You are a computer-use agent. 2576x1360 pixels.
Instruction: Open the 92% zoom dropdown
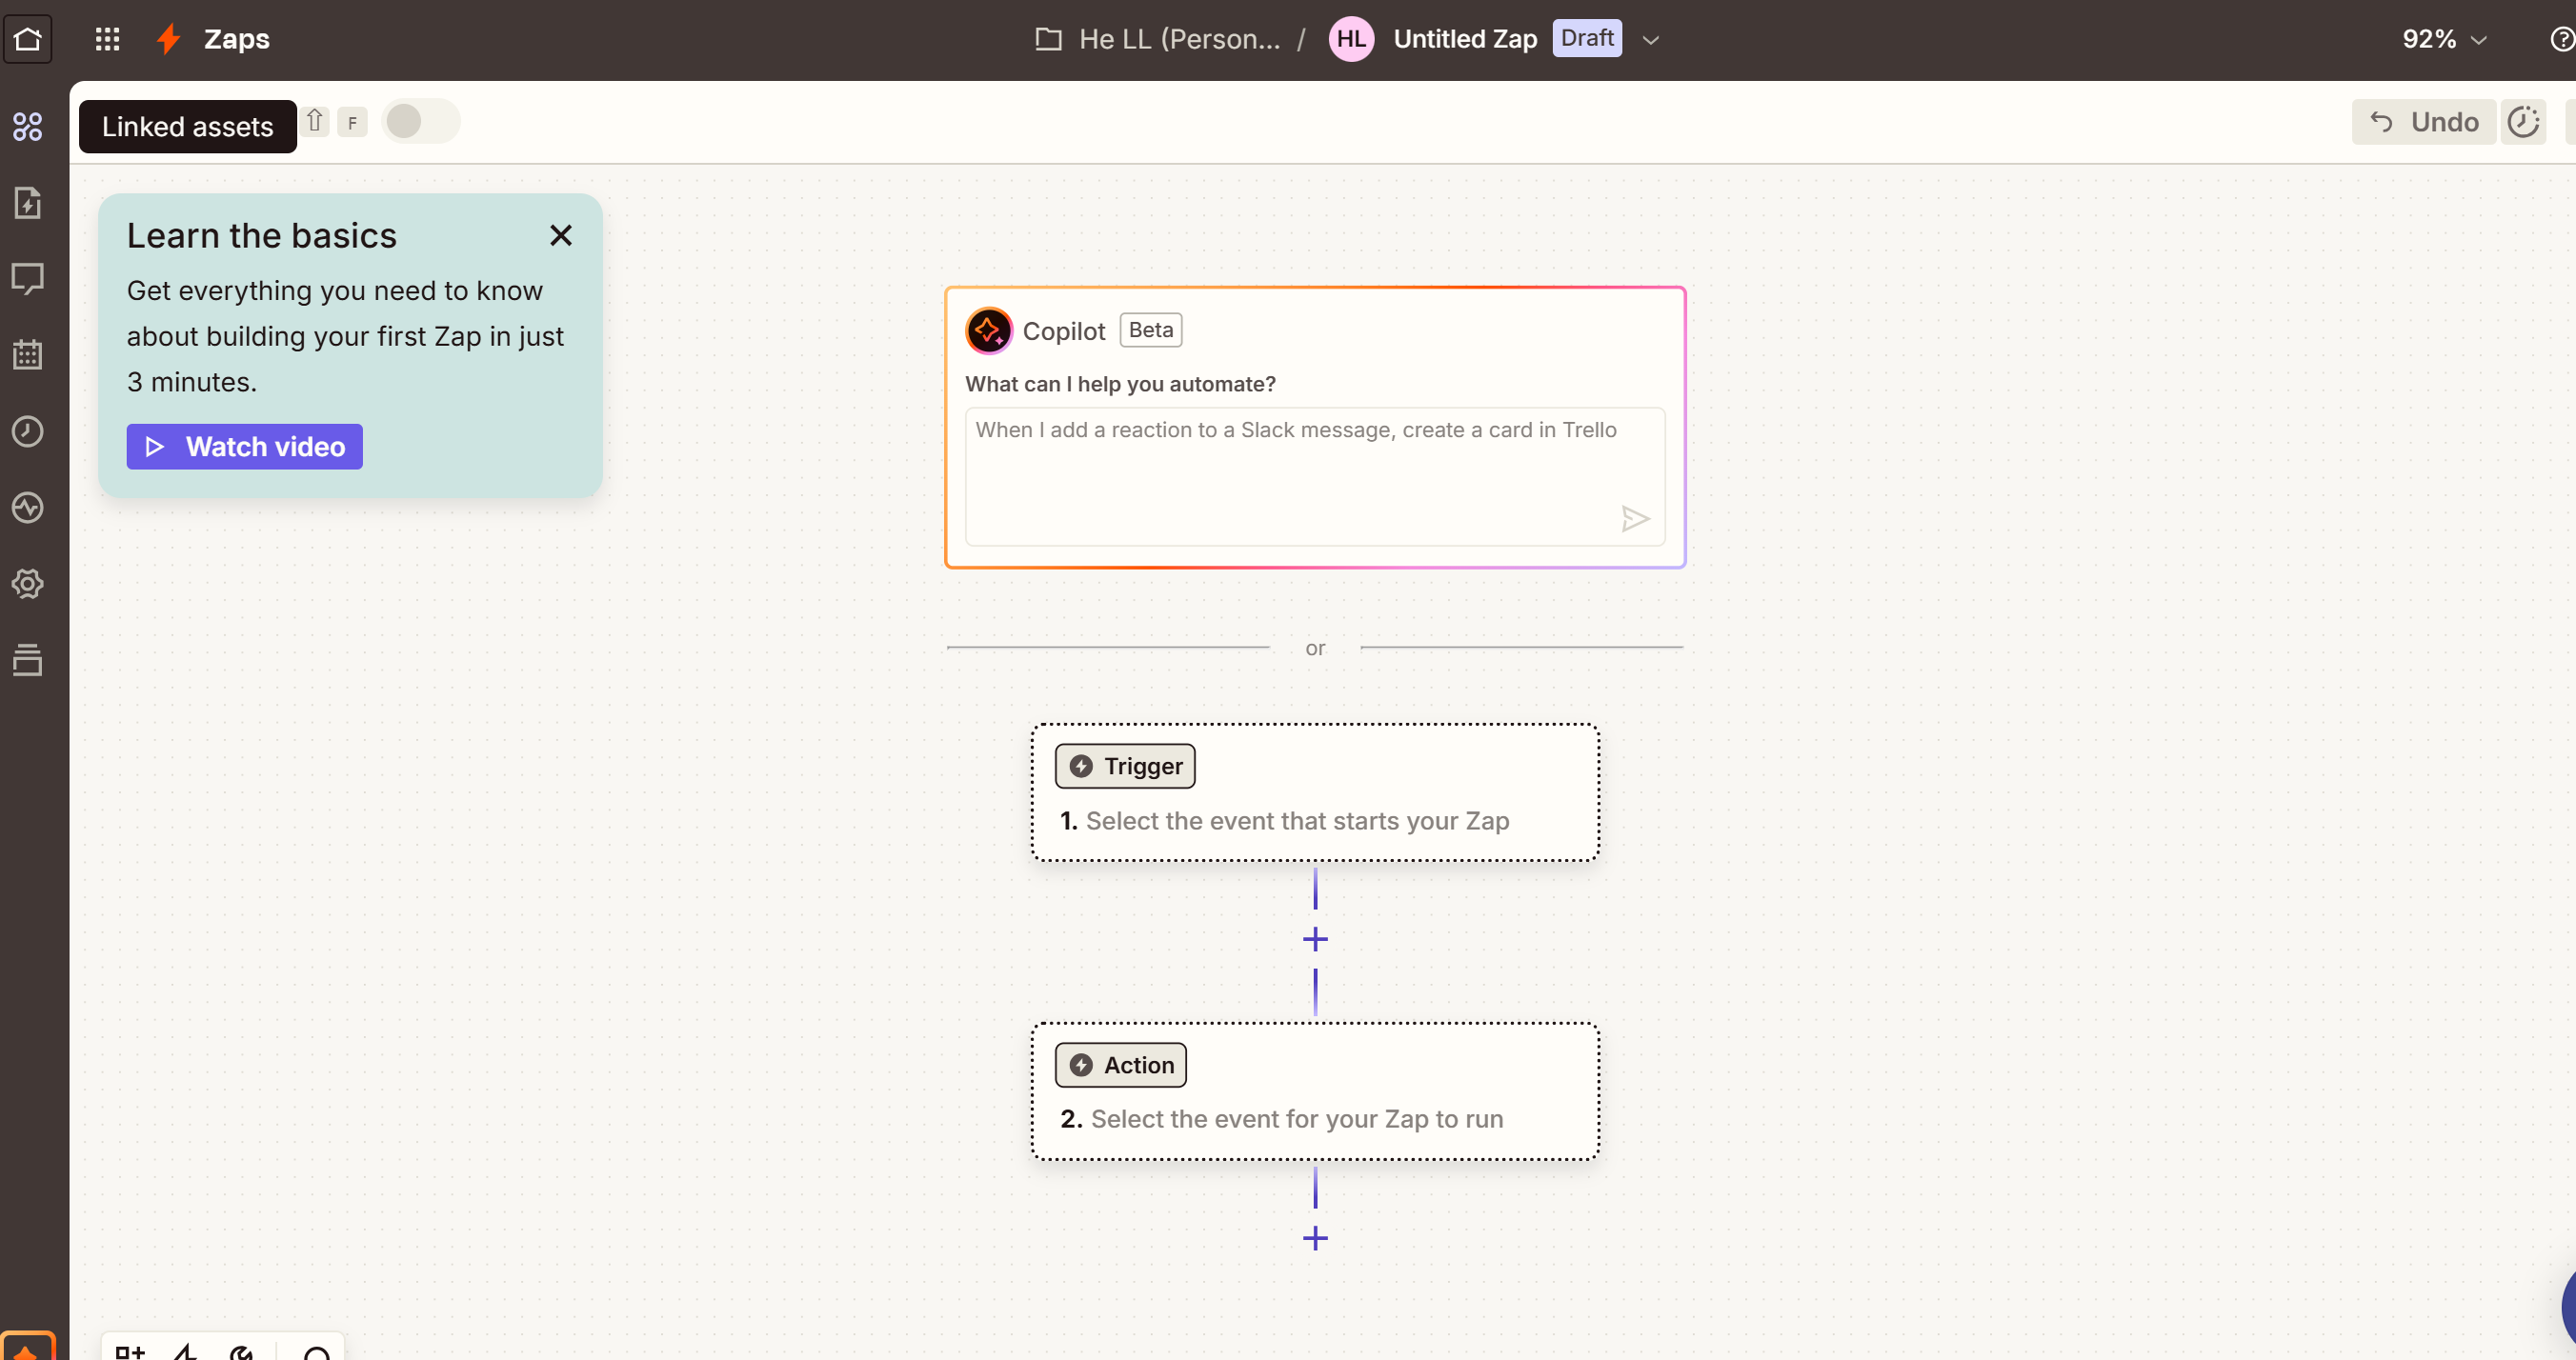click(2443, 40)
